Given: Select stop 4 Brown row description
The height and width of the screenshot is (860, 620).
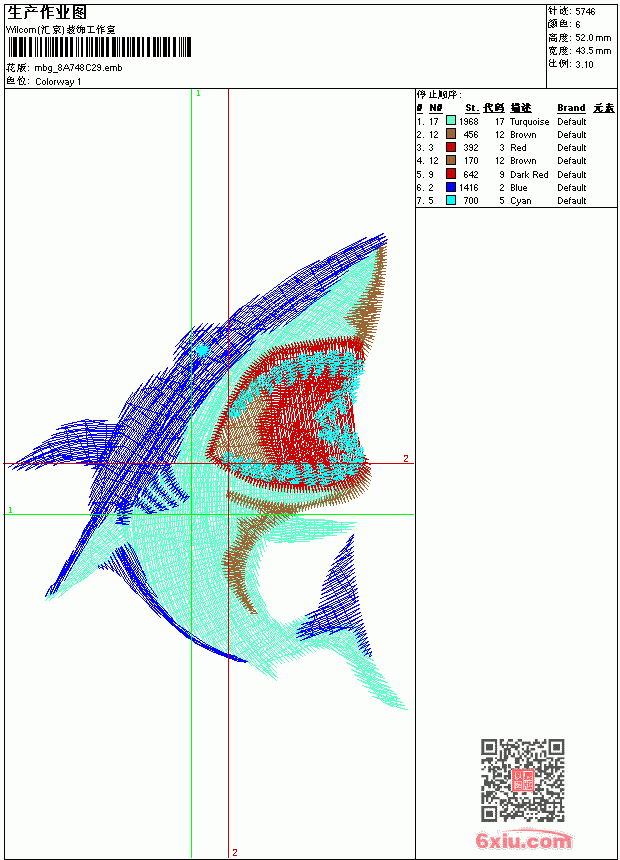Looking at the screenshot, I should (x=523, y=161).
